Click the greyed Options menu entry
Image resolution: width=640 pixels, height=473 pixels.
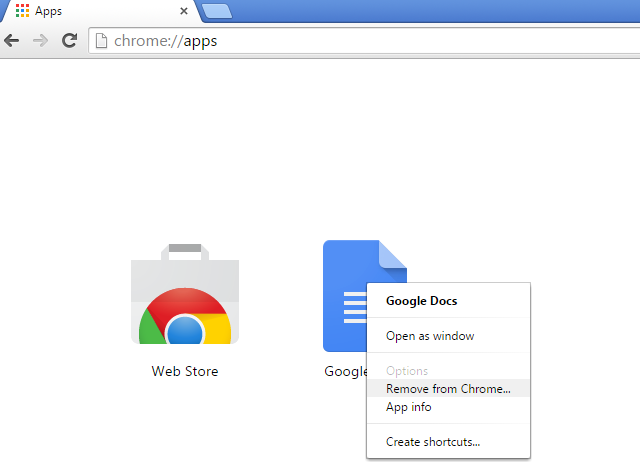[448, 371]
